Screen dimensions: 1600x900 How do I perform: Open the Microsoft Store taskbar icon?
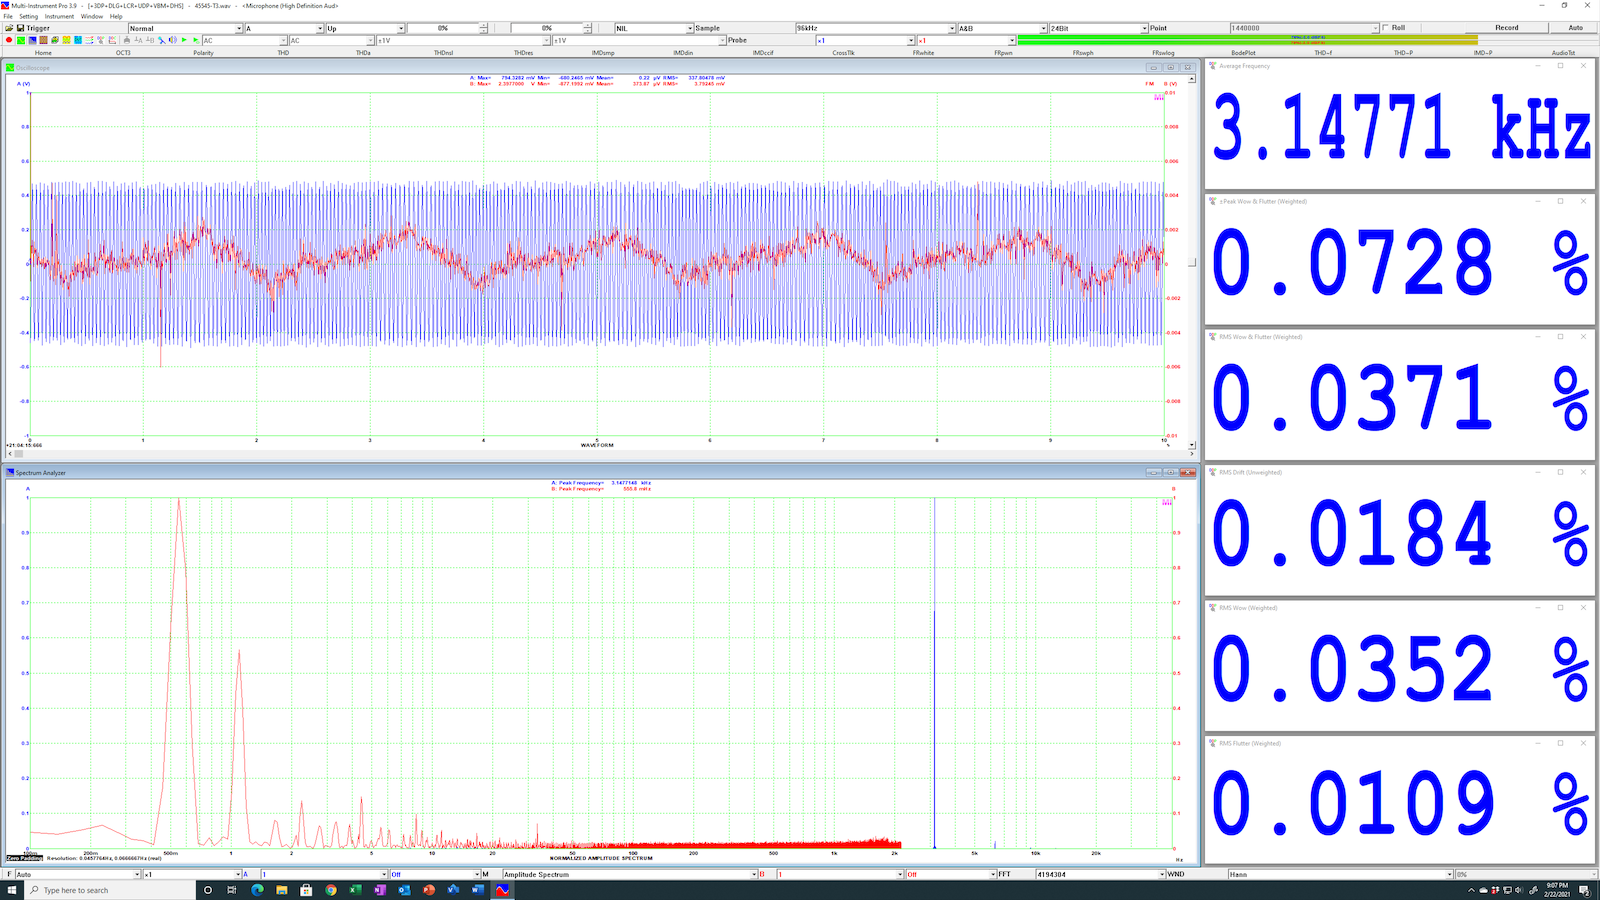tap(306, 890)
